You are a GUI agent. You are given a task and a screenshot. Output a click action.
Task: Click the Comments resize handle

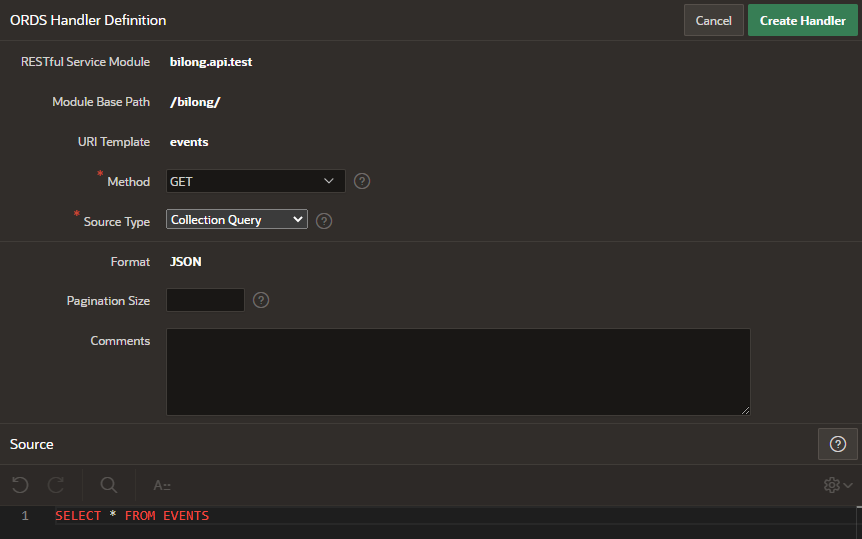point(745,410)
